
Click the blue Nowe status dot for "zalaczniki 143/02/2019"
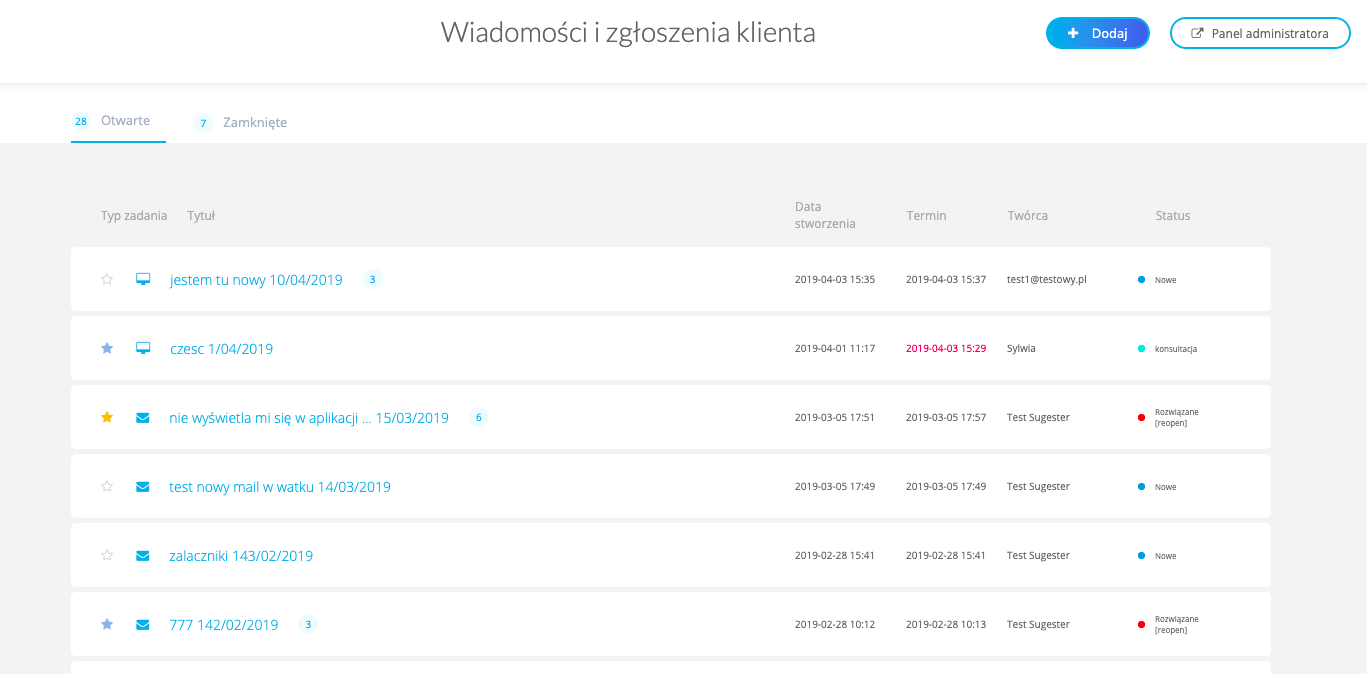pos(1141,555)
